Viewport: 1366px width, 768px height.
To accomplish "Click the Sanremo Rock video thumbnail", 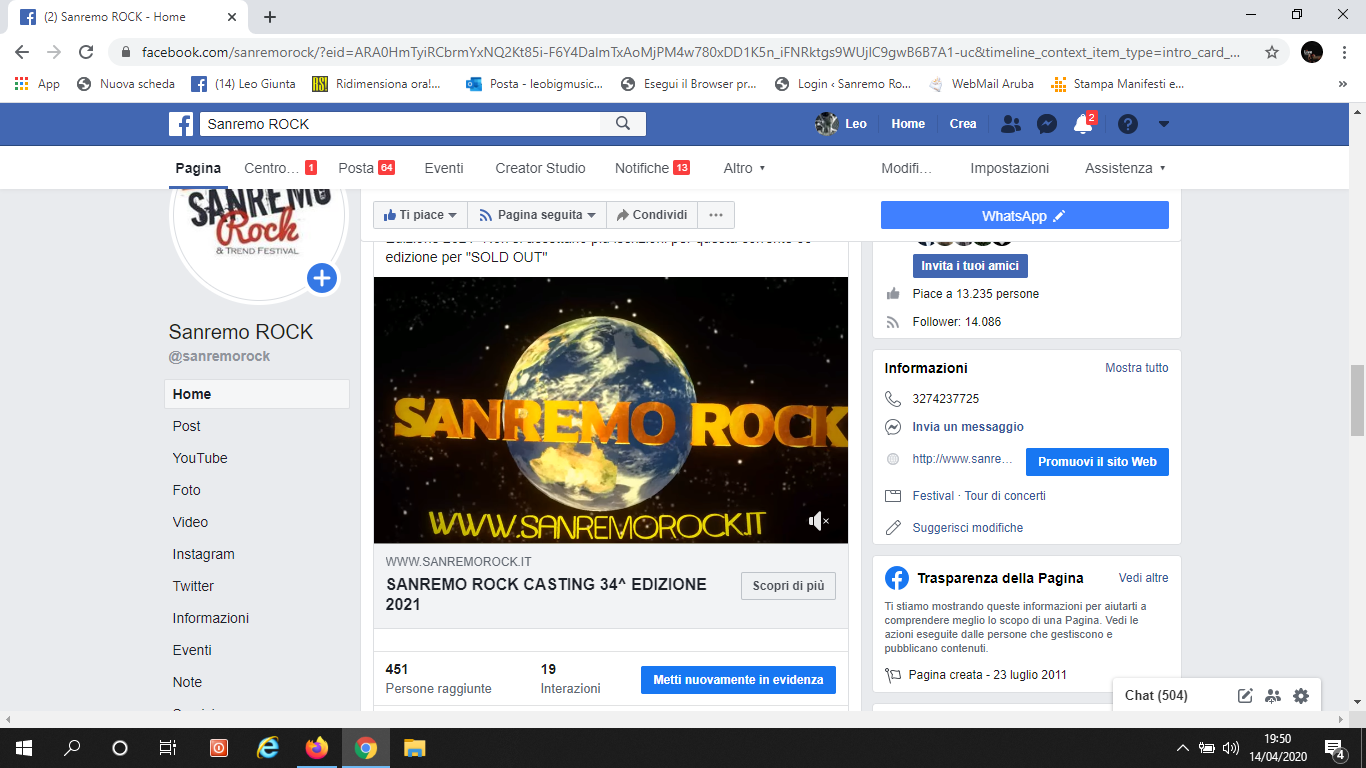I will click(611, 410).
